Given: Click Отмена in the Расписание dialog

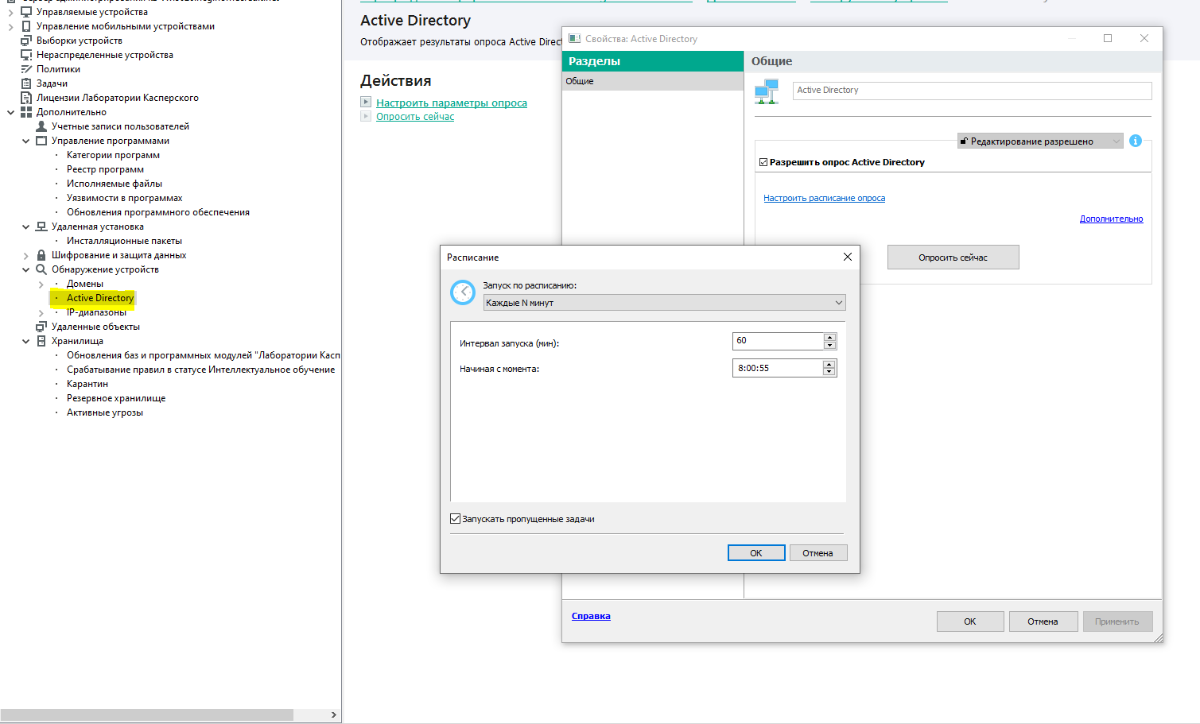Looking at the screenshot, I should coord(818,553).
